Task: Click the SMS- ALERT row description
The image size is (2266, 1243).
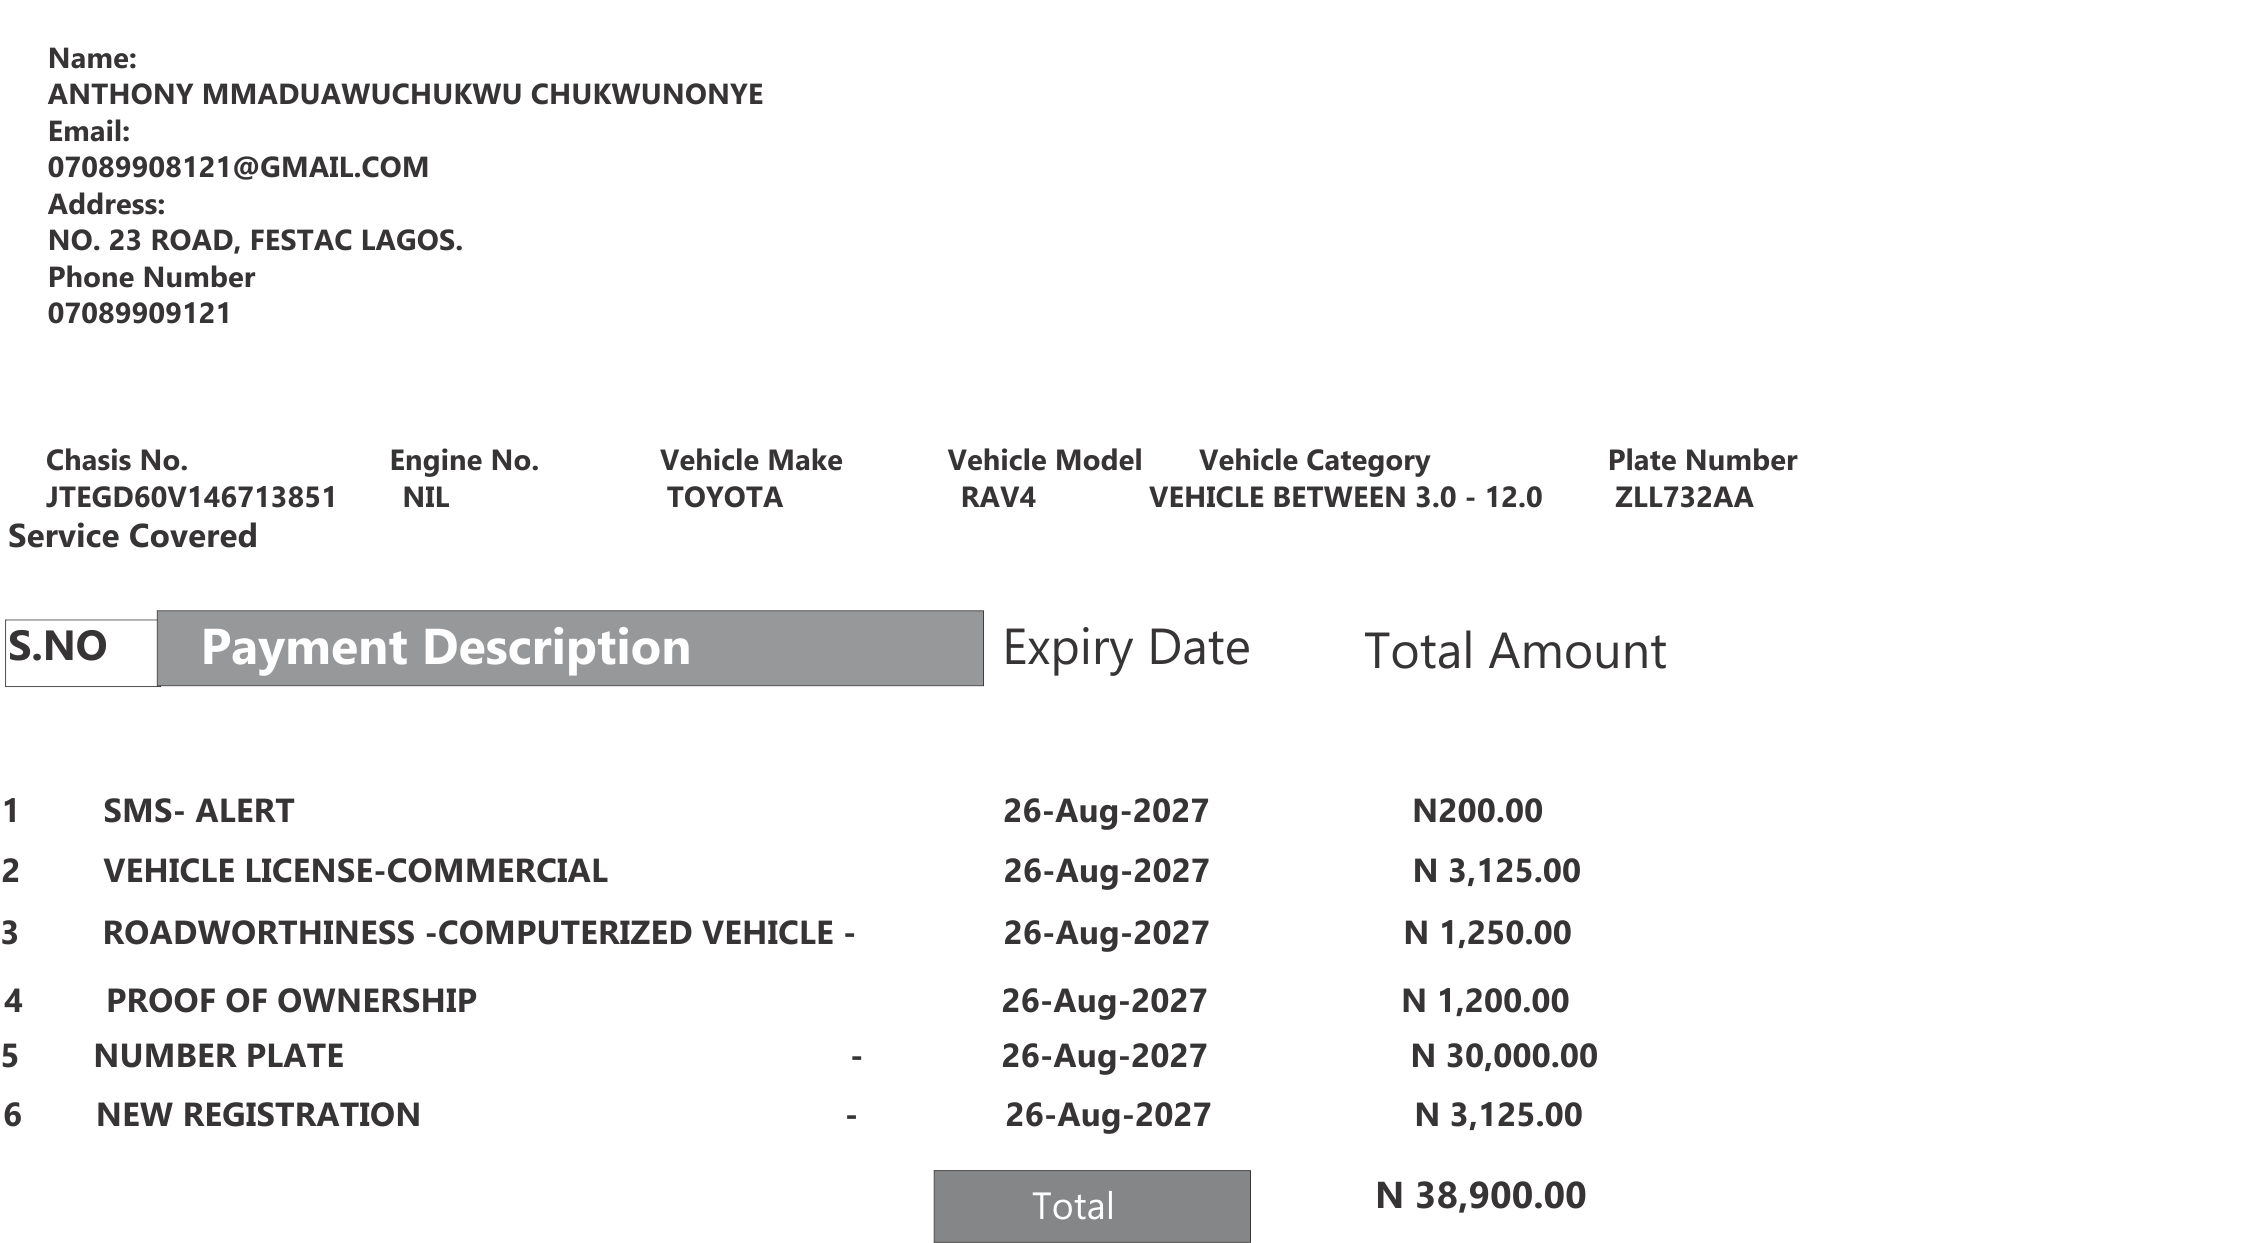Action: [x=199, y=810]
